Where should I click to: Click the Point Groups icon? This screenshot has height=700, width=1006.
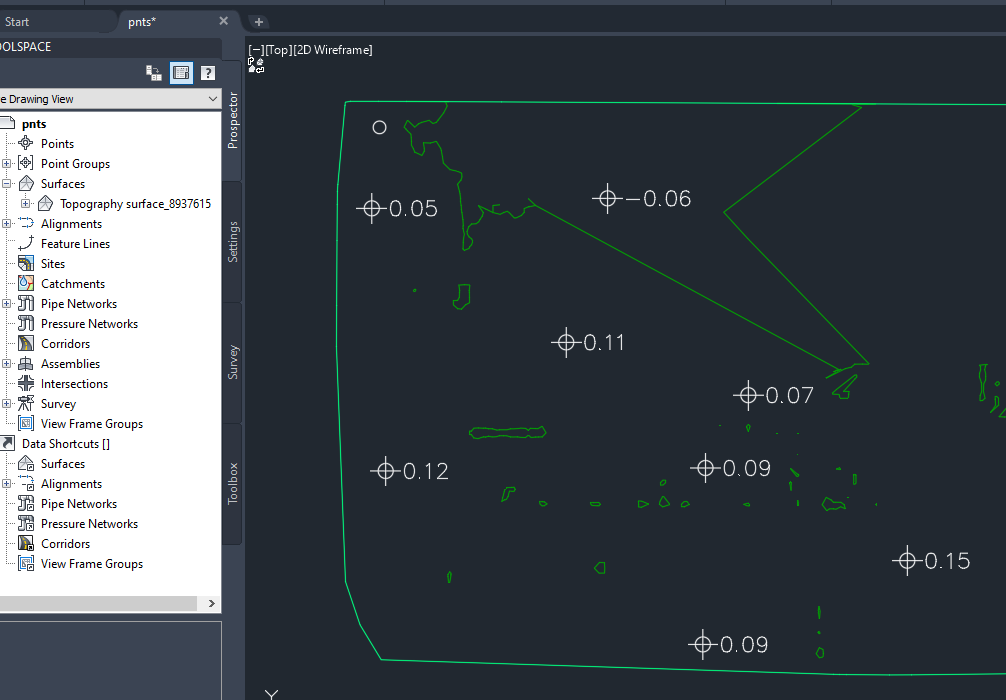(x=26, y=163)
